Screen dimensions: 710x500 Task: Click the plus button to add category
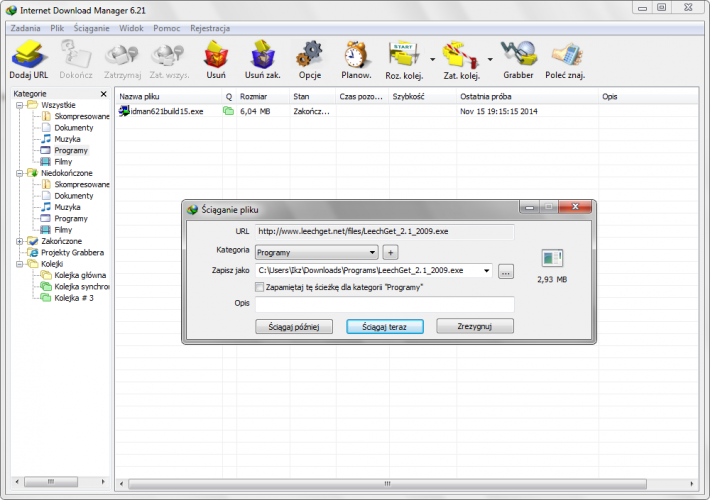click(x=391, y=252)
